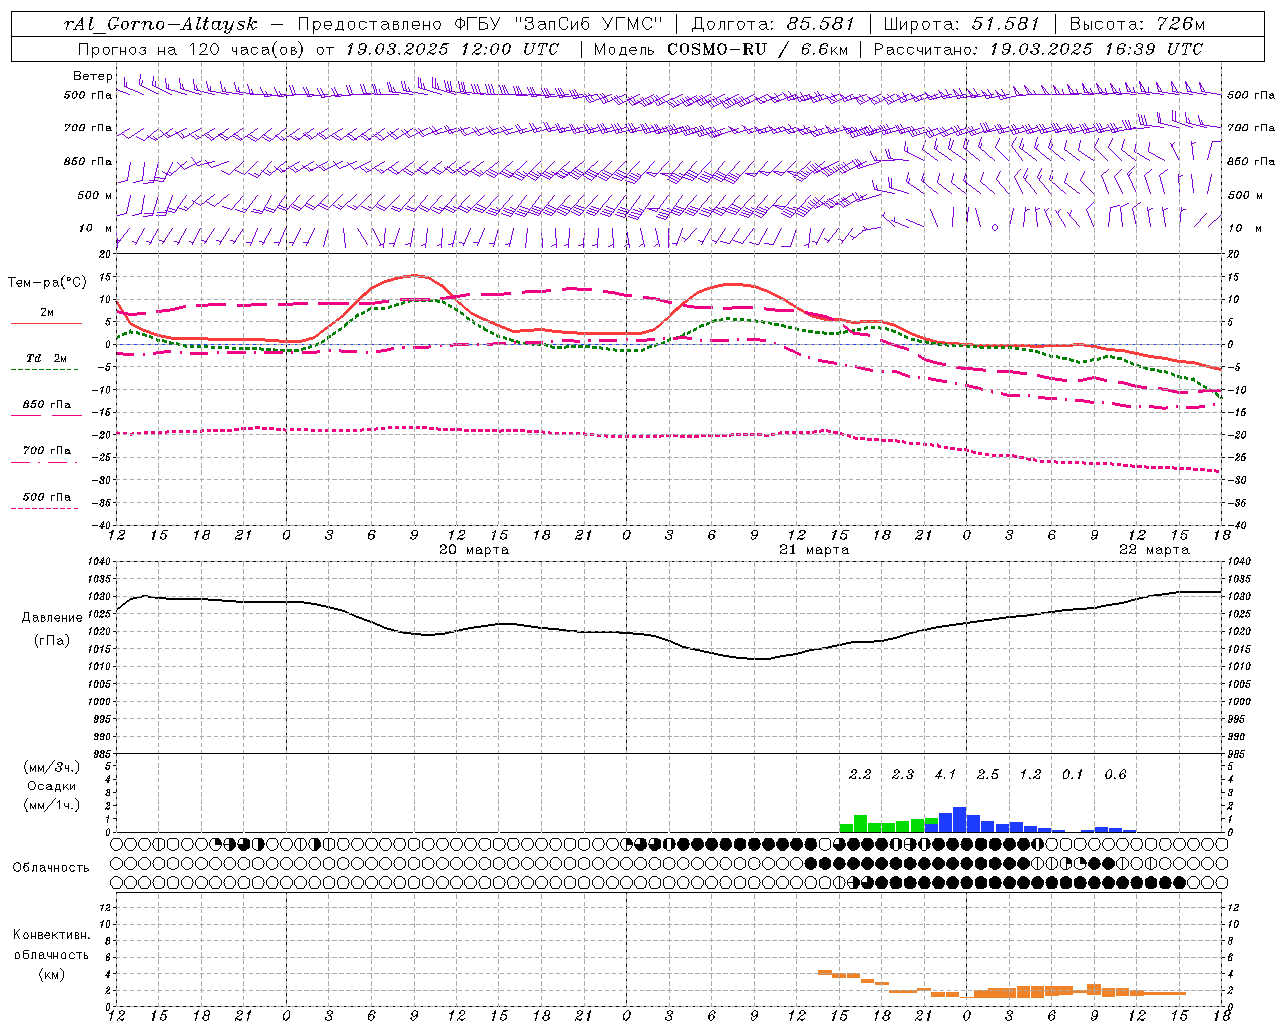Click the (мм/3ч.) precipitation unit label
Screen dimensions: 1280x1024
click(52, 768)
